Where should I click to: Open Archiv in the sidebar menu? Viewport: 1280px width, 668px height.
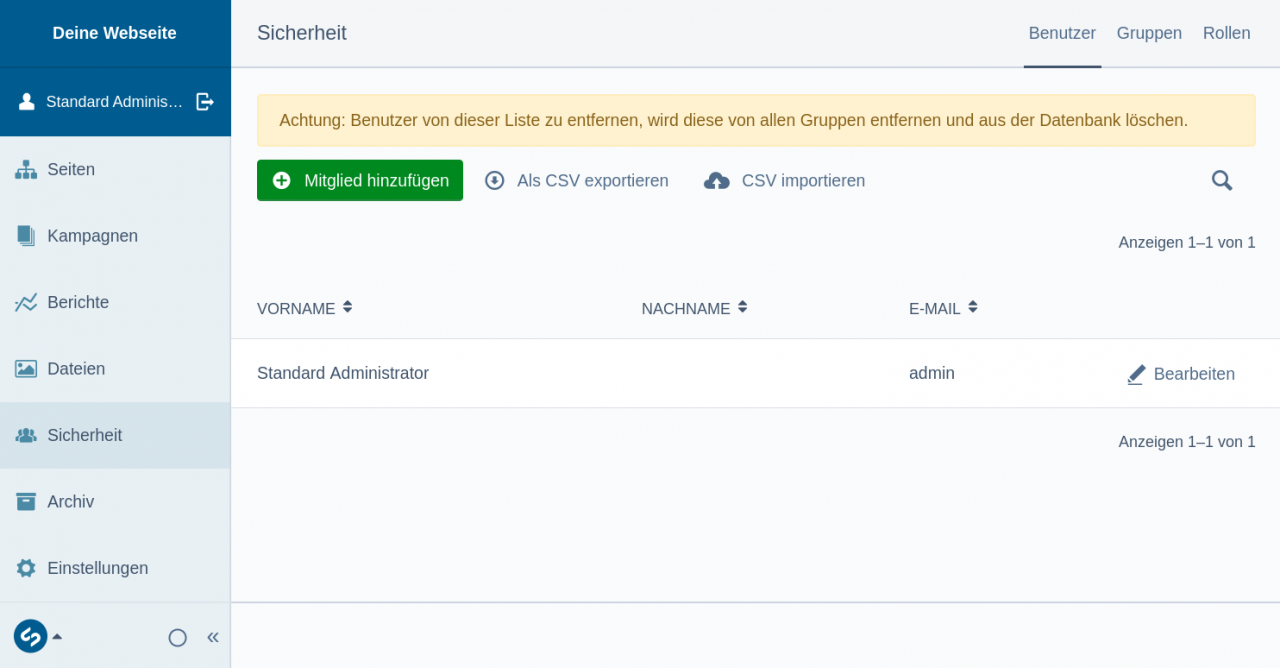click(x=115, y=501)
